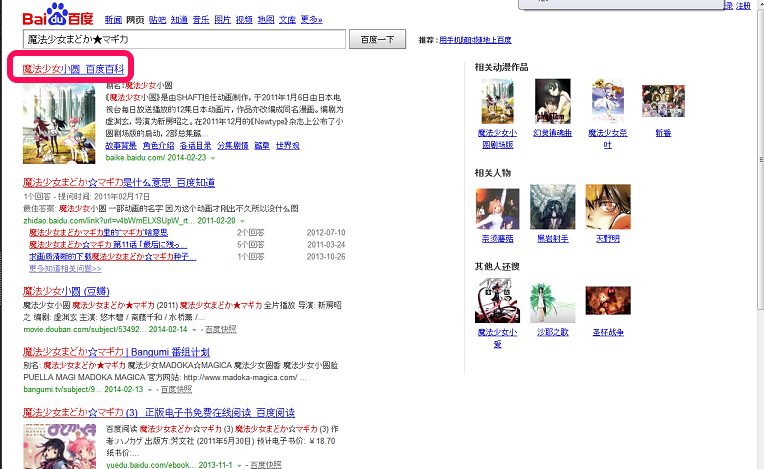Viewport: 764px width, 469px height.
Task: Open the 圣杯战争 text link
Action: tap(608, 332)
